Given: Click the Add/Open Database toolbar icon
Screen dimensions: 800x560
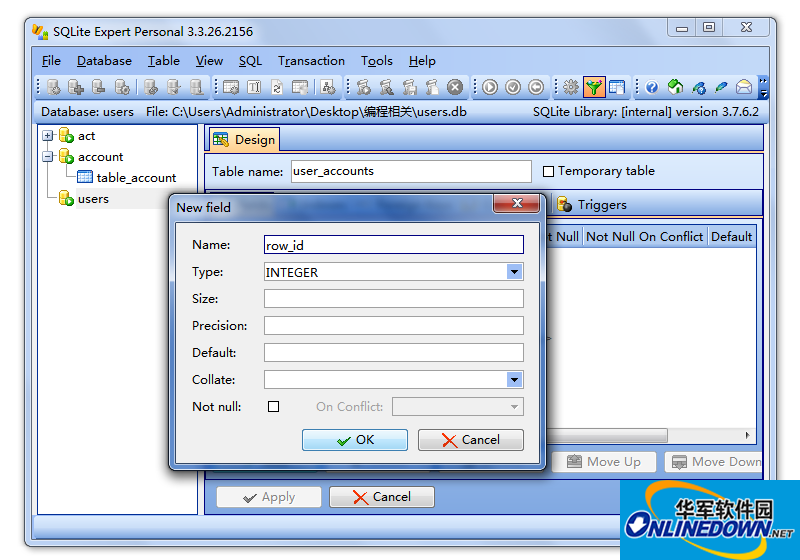Looking at the screenshot, I should click(x=76, y=87).
